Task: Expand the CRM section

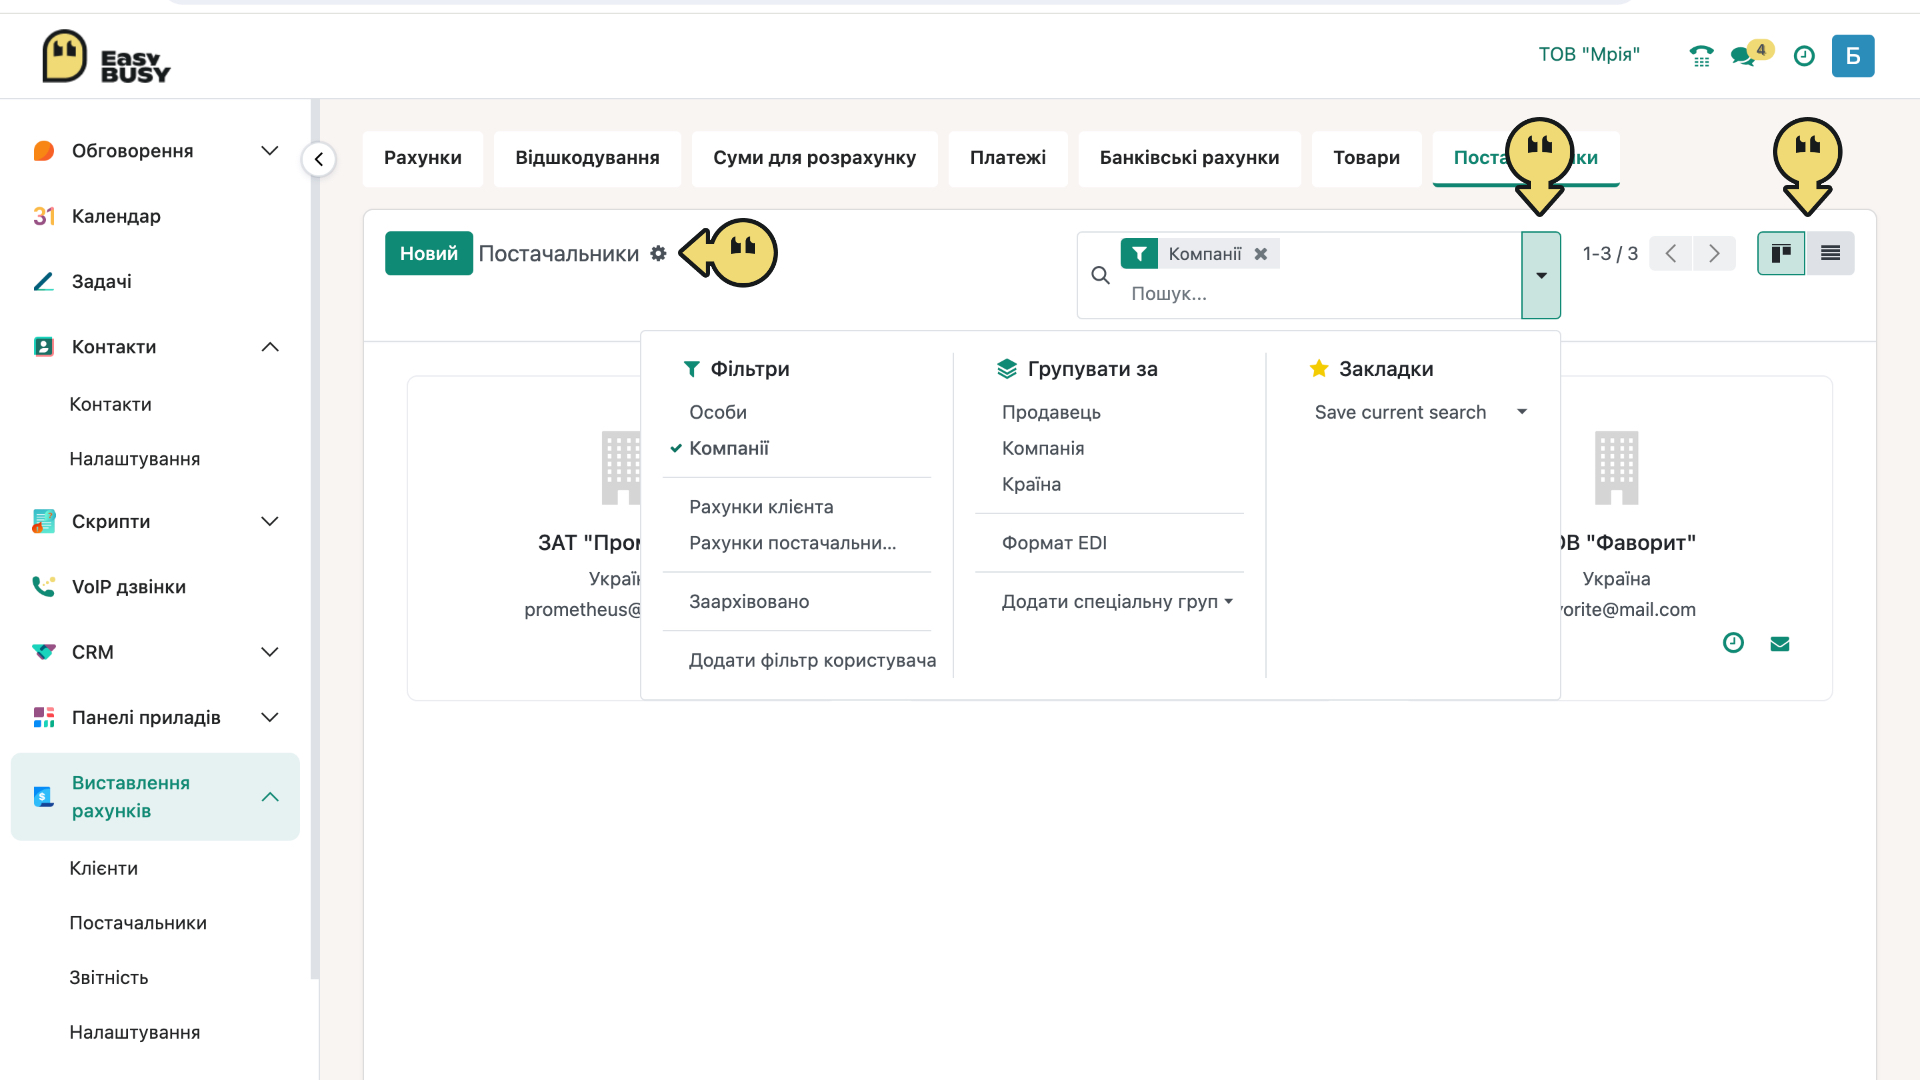Action: [269, 652]
